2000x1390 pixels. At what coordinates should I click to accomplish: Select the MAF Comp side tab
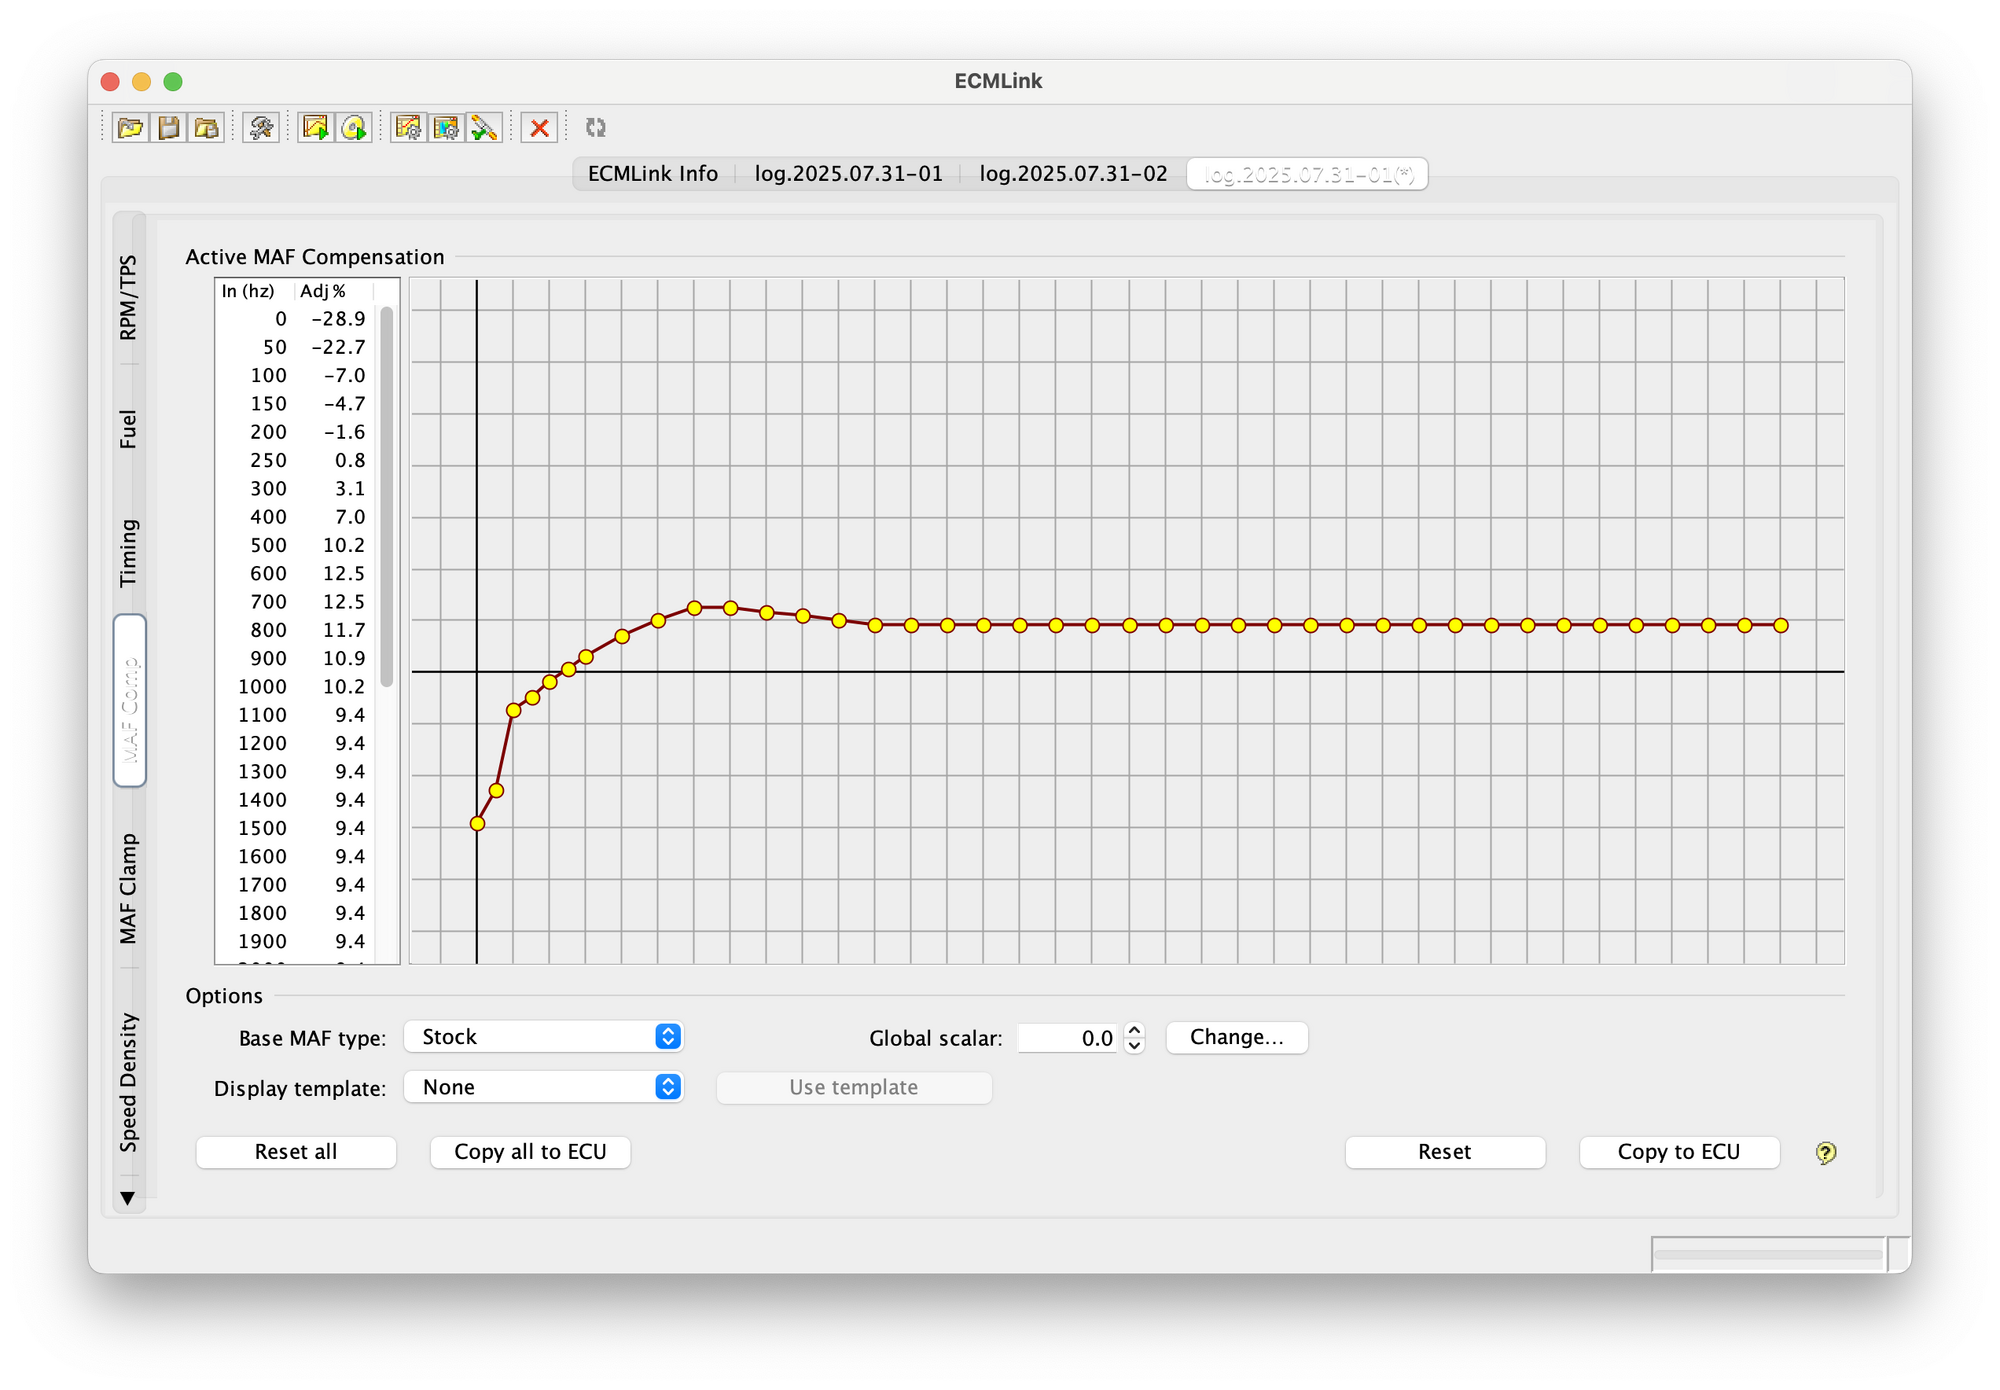(x=130, y=700)
